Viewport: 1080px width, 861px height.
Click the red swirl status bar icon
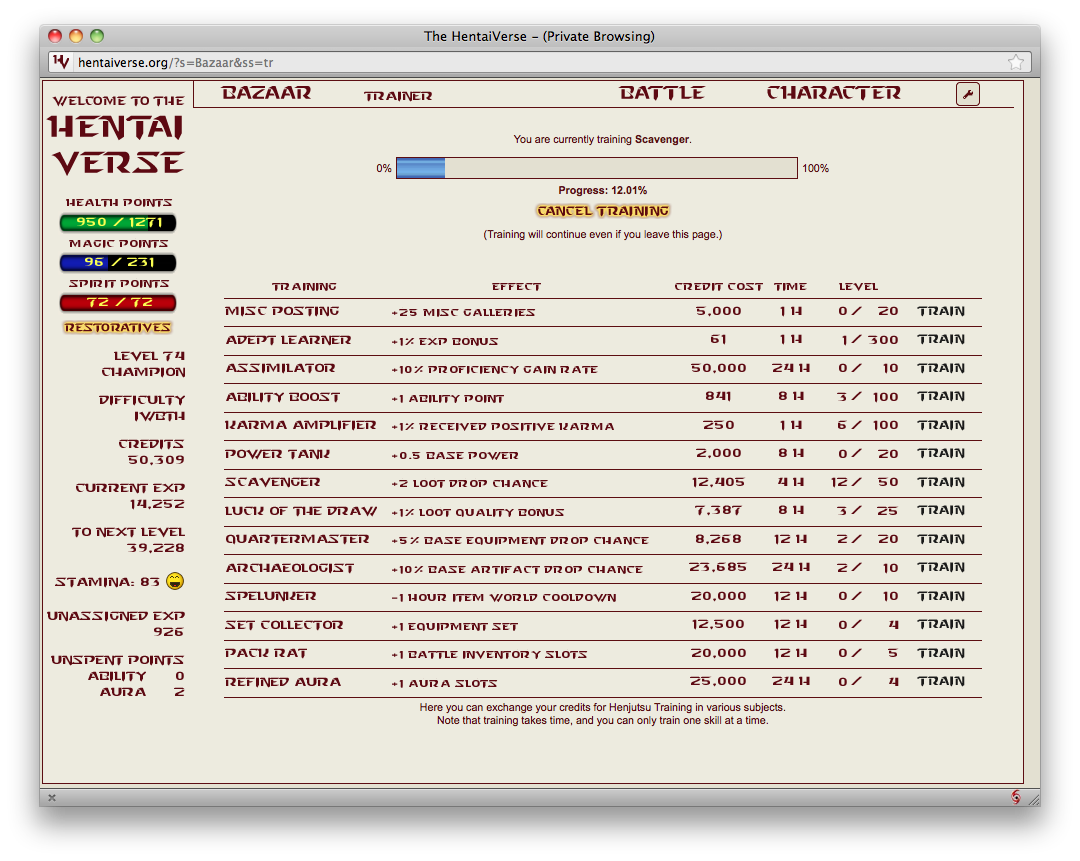pos(1015,797)
